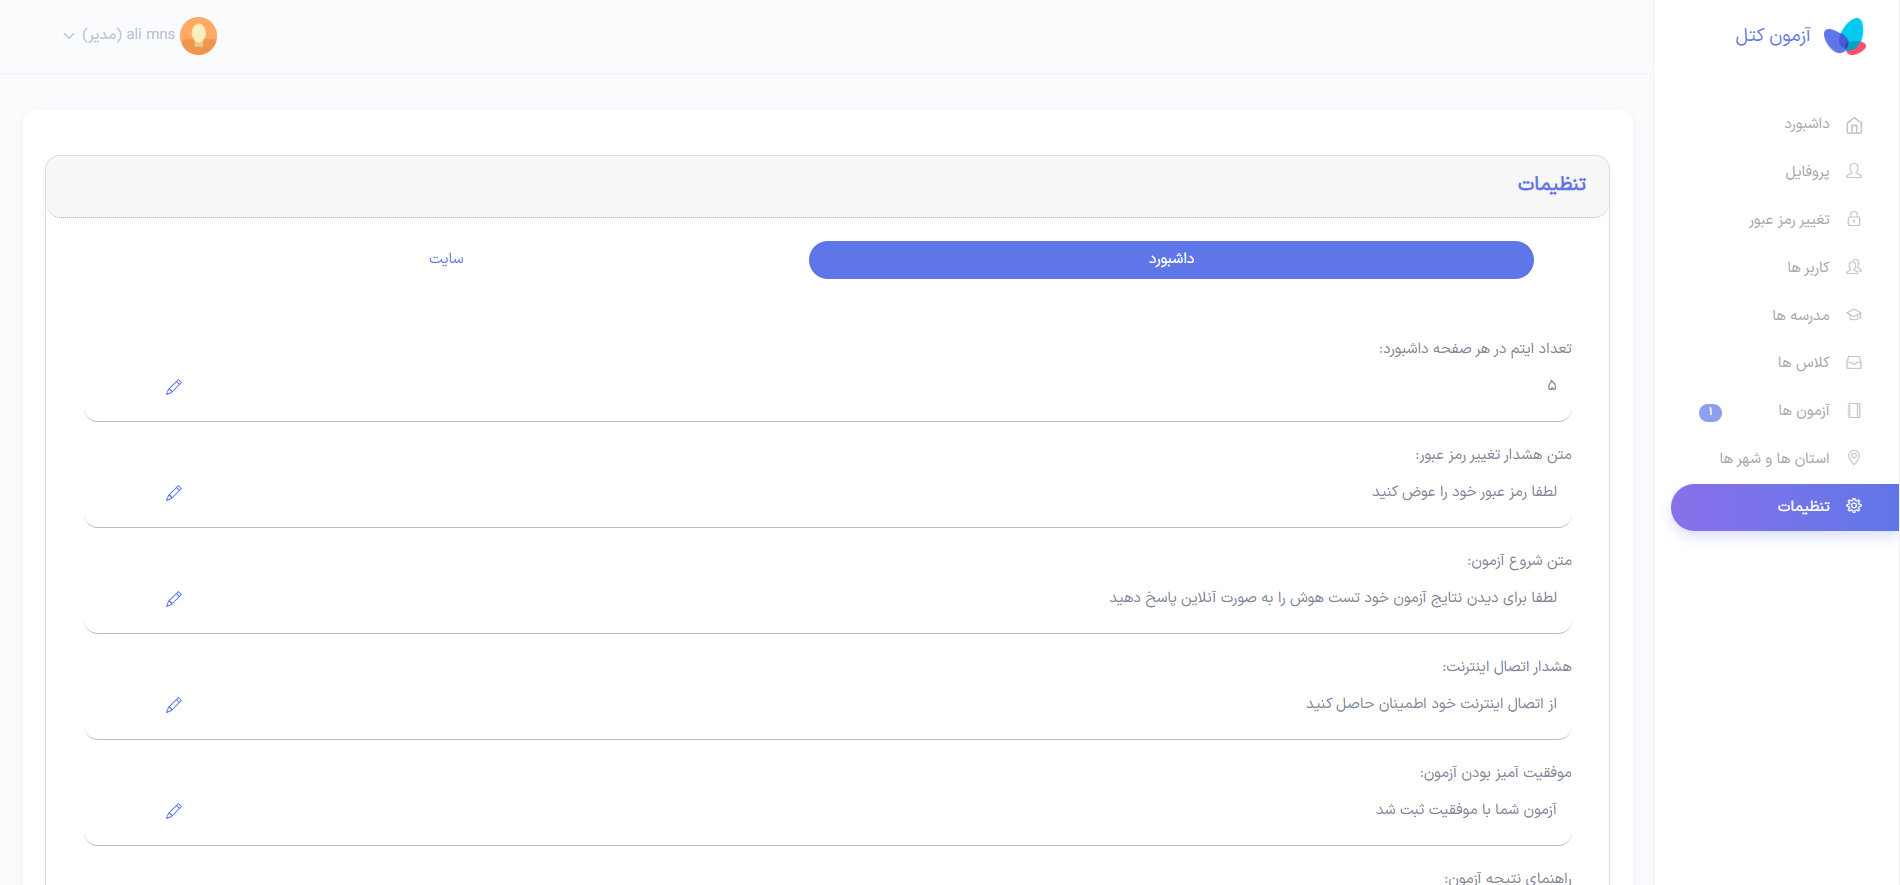Click pencil icon for متن هشدار تغییر رمز عبور
The width and height of the screenshot is (1900, 885).
tap(174, 493)
